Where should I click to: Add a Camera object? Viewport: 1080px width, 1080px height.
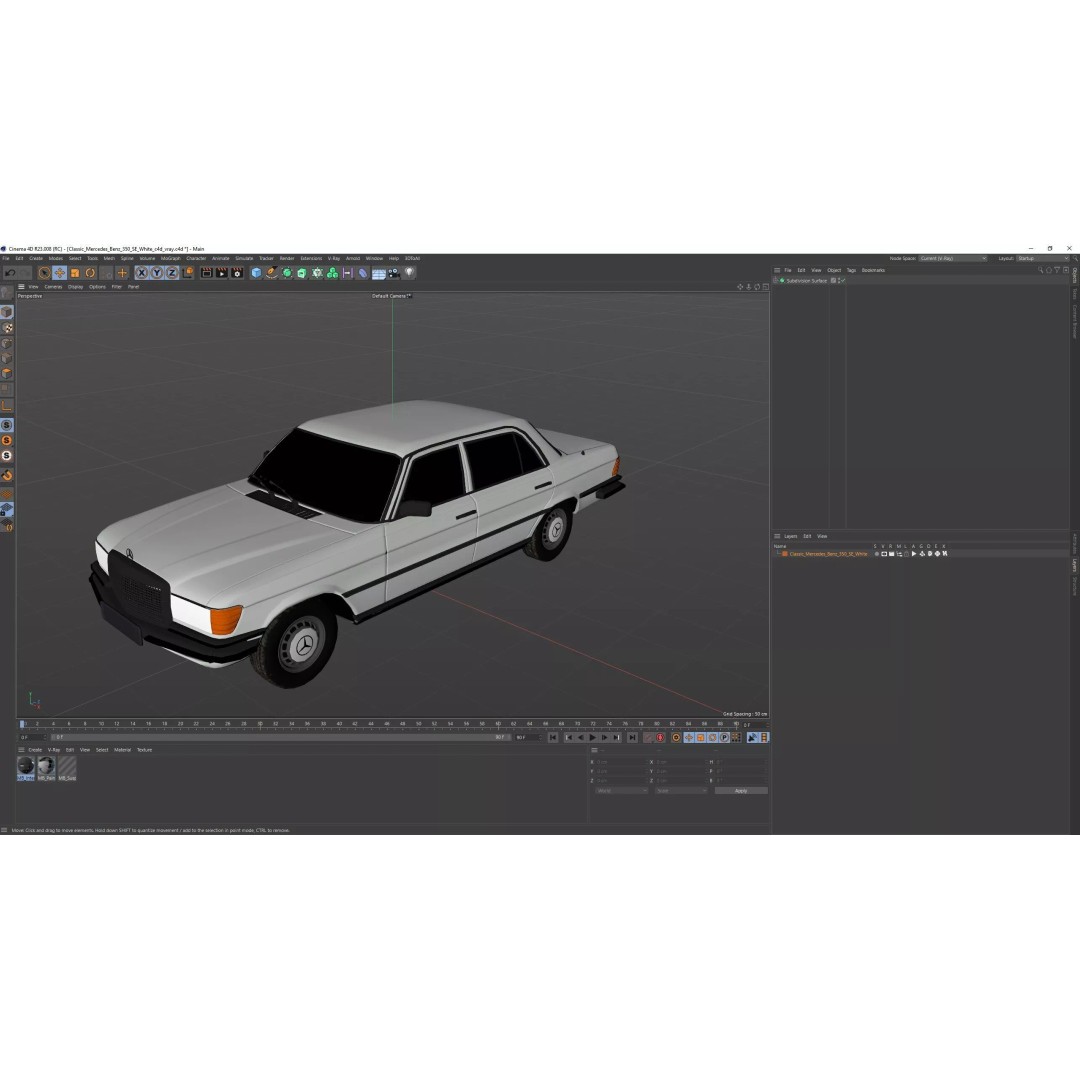(393, 273)
